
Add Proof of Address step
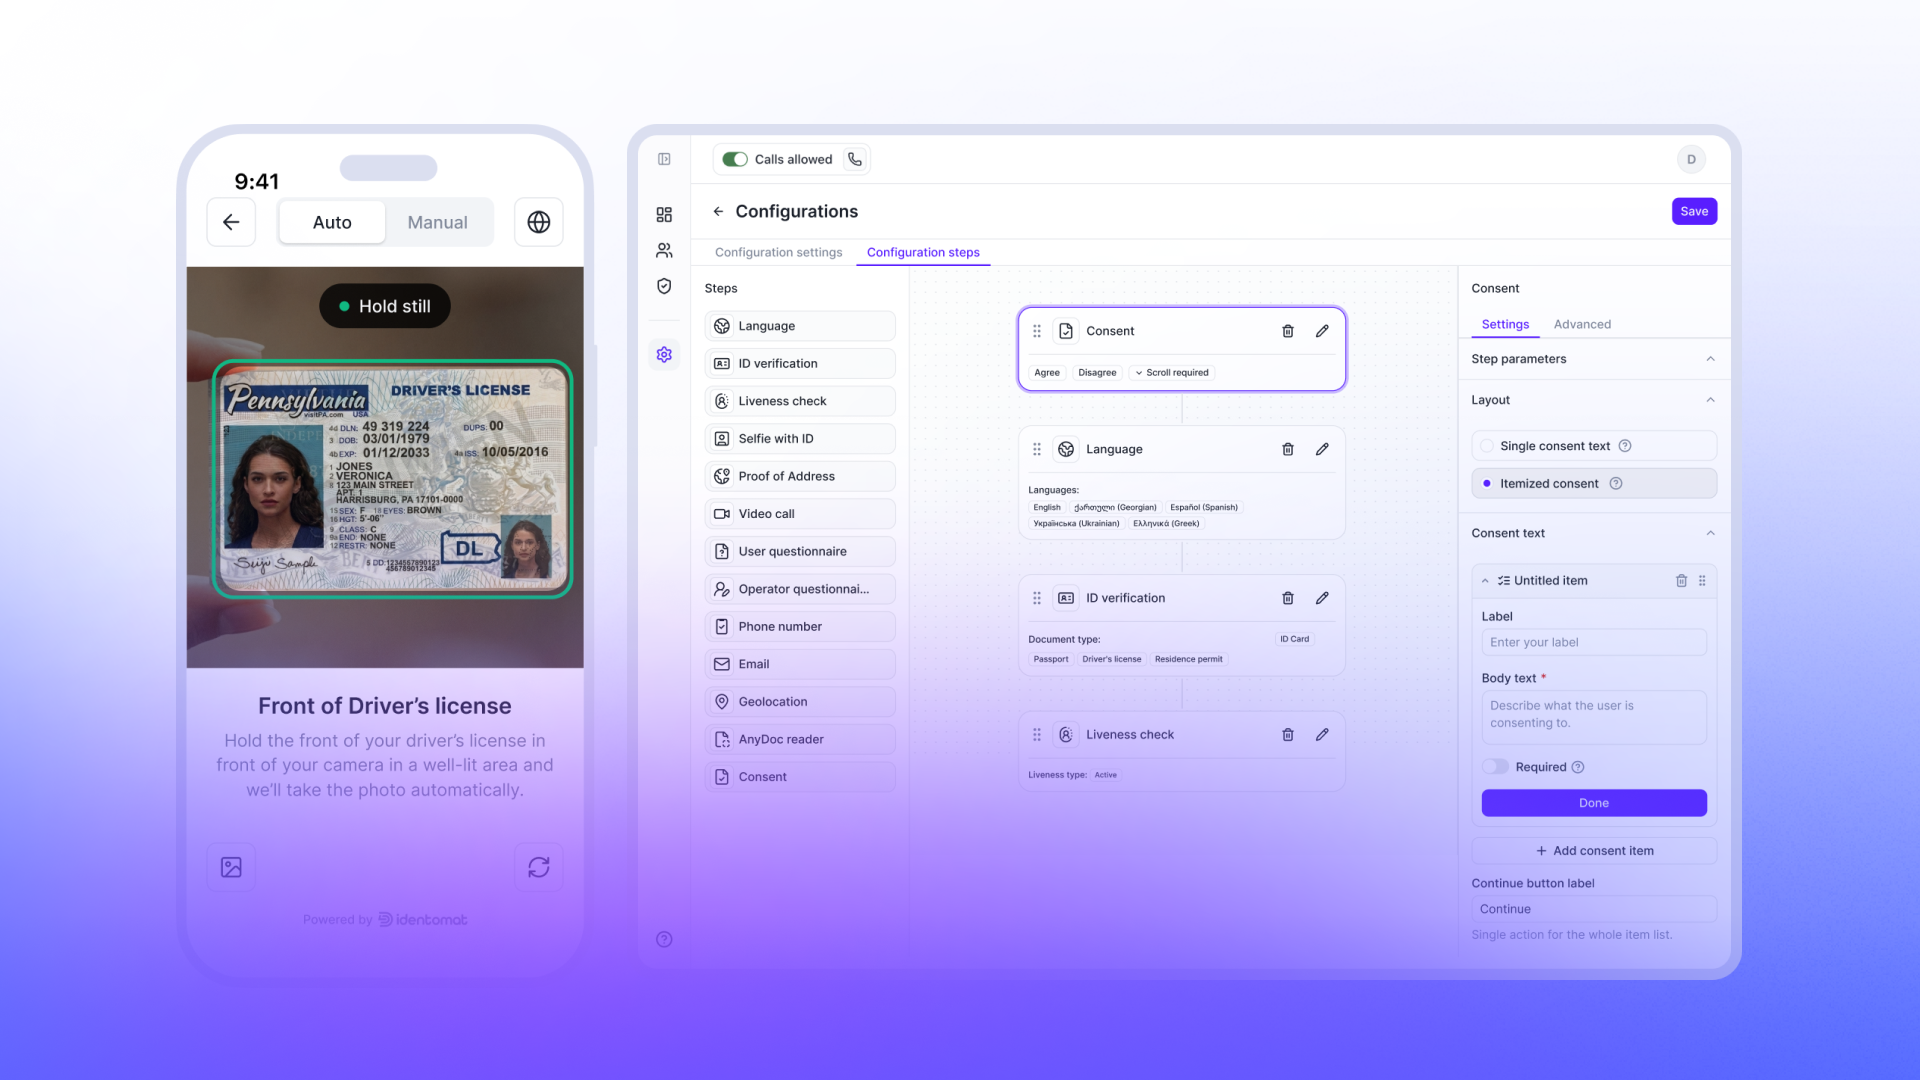[800, 476]
